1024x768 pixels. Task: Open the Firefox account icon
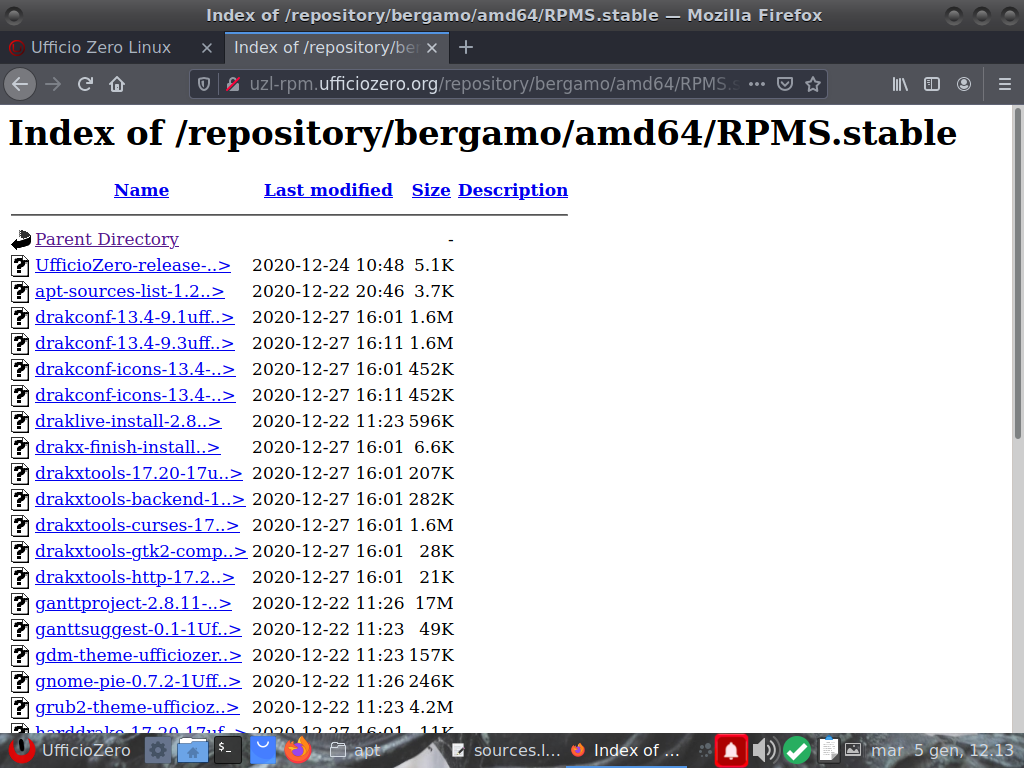(964, 85)
